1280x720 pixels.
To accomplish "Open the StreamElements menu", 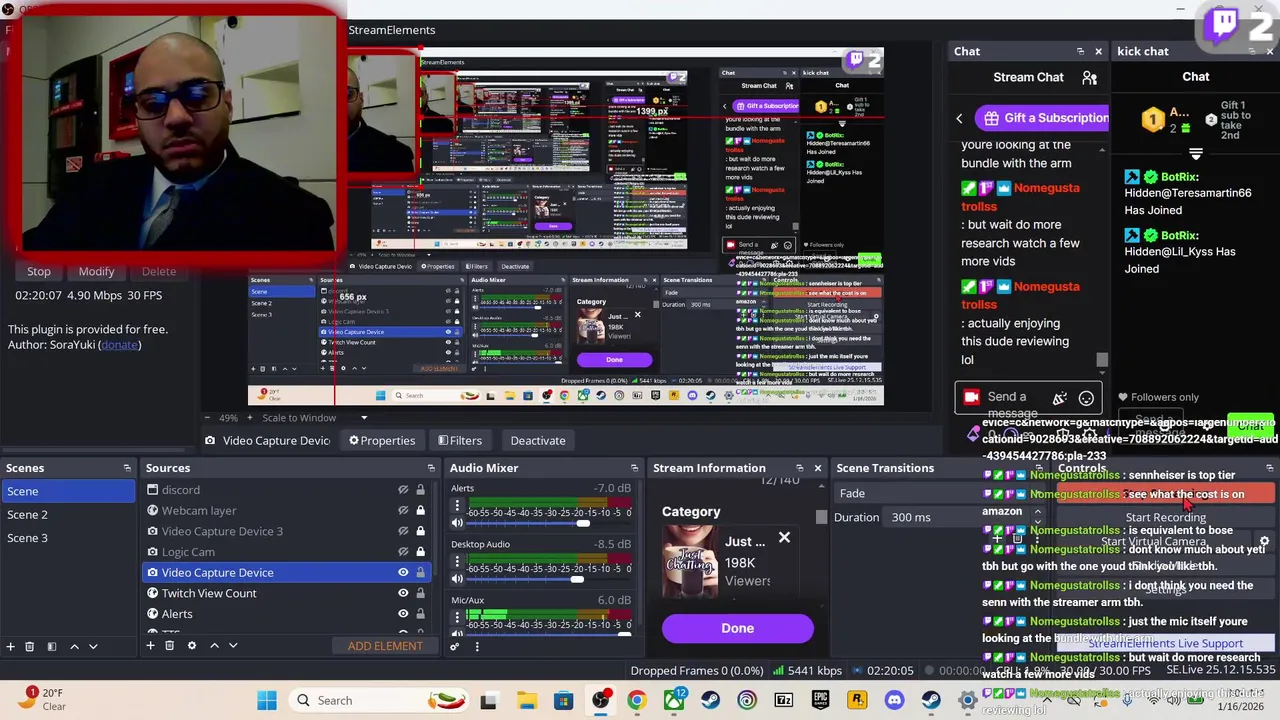I will [391, 30].
